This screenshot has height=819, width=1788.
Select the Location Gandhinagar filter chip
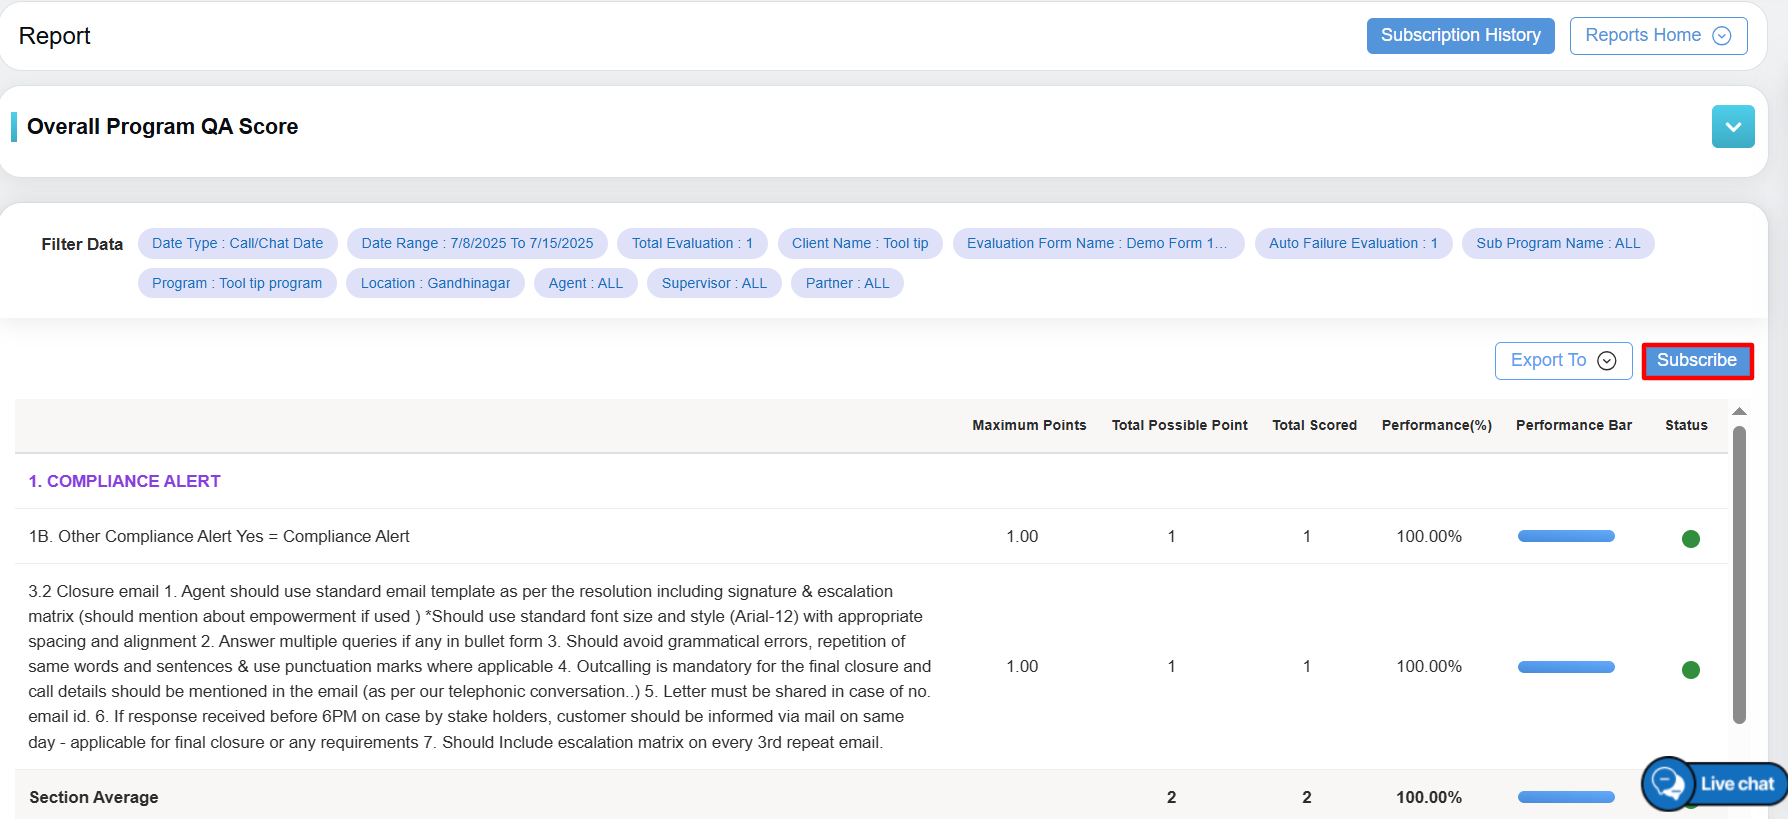pos(435,284)
